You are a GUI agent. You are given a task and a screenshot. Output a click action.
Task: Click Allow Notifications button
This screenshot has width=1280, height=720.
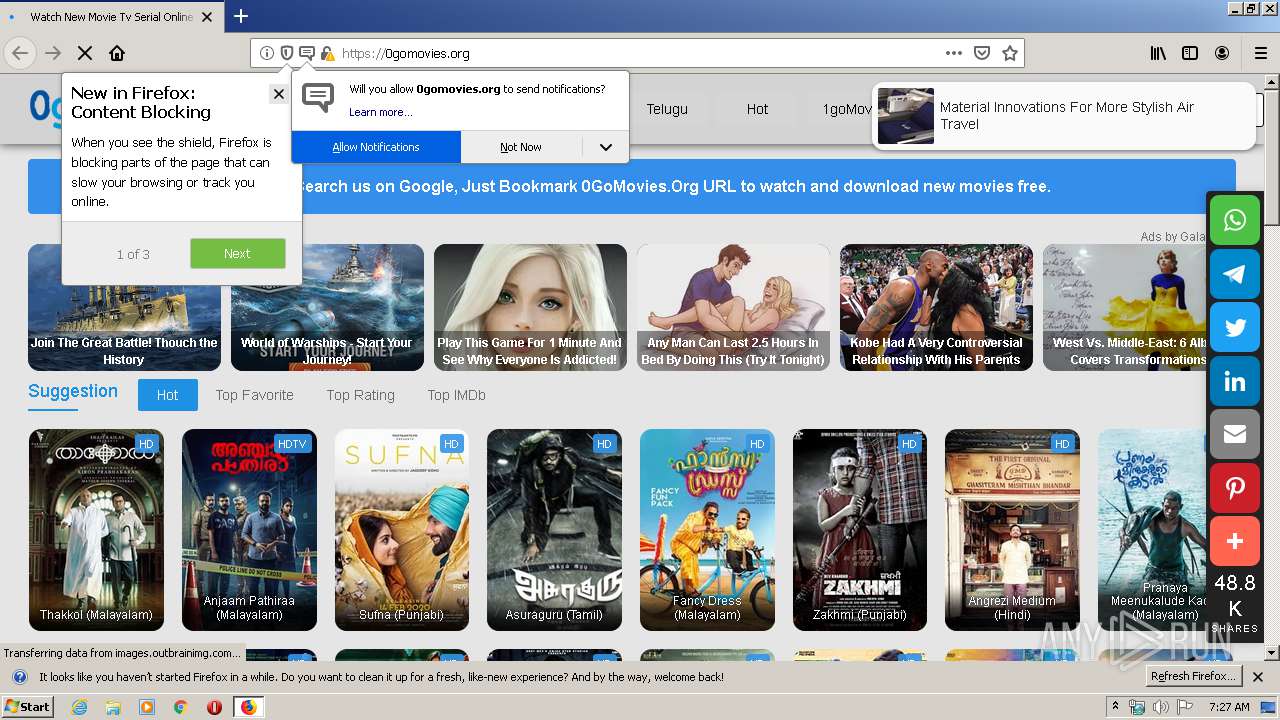coord(376,147)
